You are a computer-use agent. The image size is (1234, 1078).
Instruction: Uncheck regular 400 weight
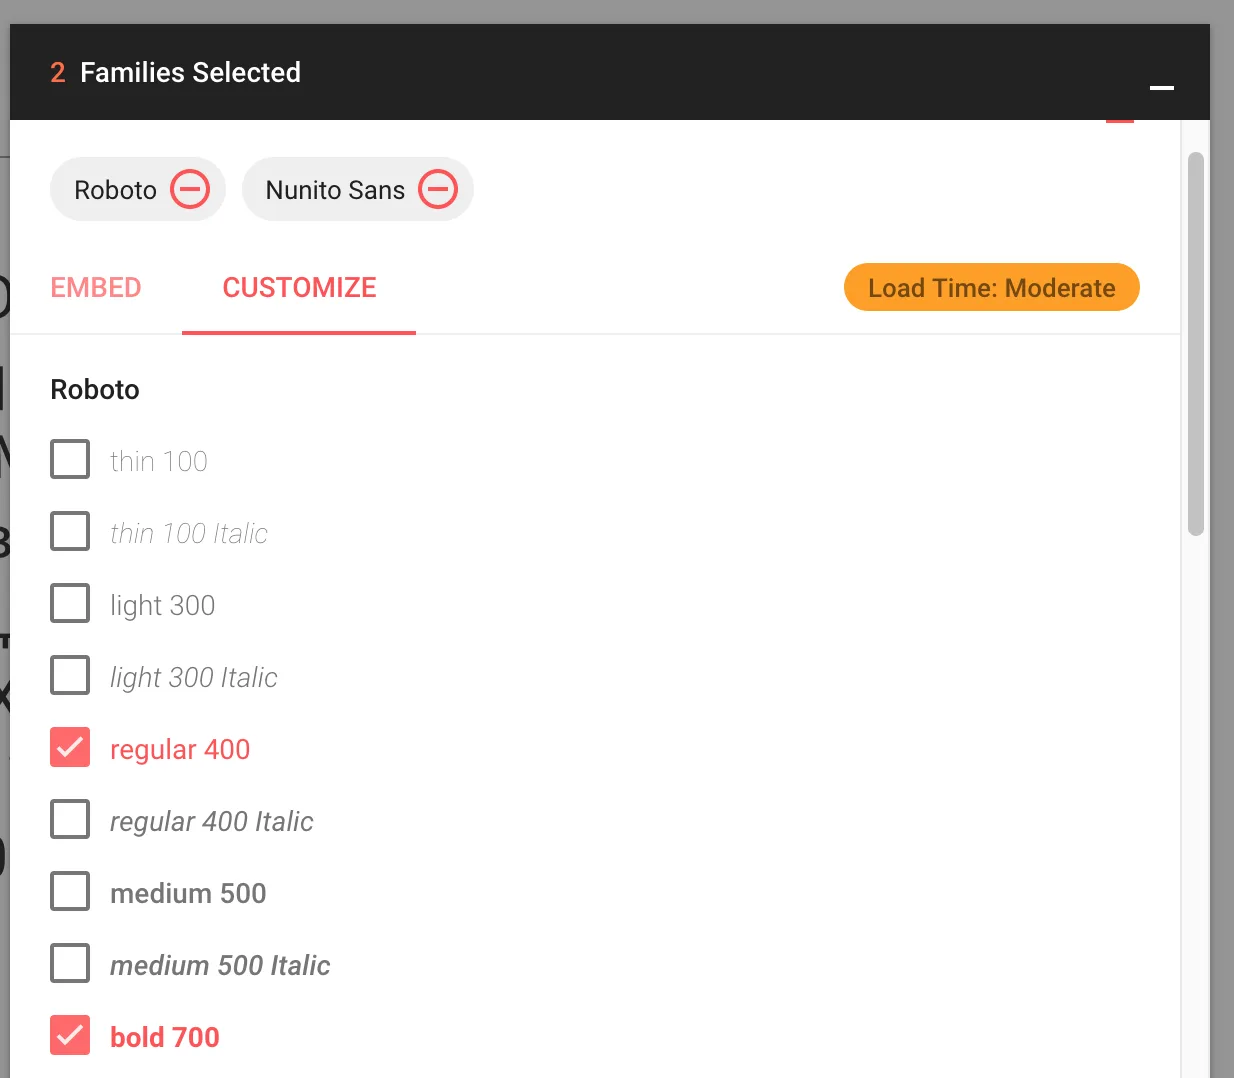pyautogui.click(x=70, y=747)
